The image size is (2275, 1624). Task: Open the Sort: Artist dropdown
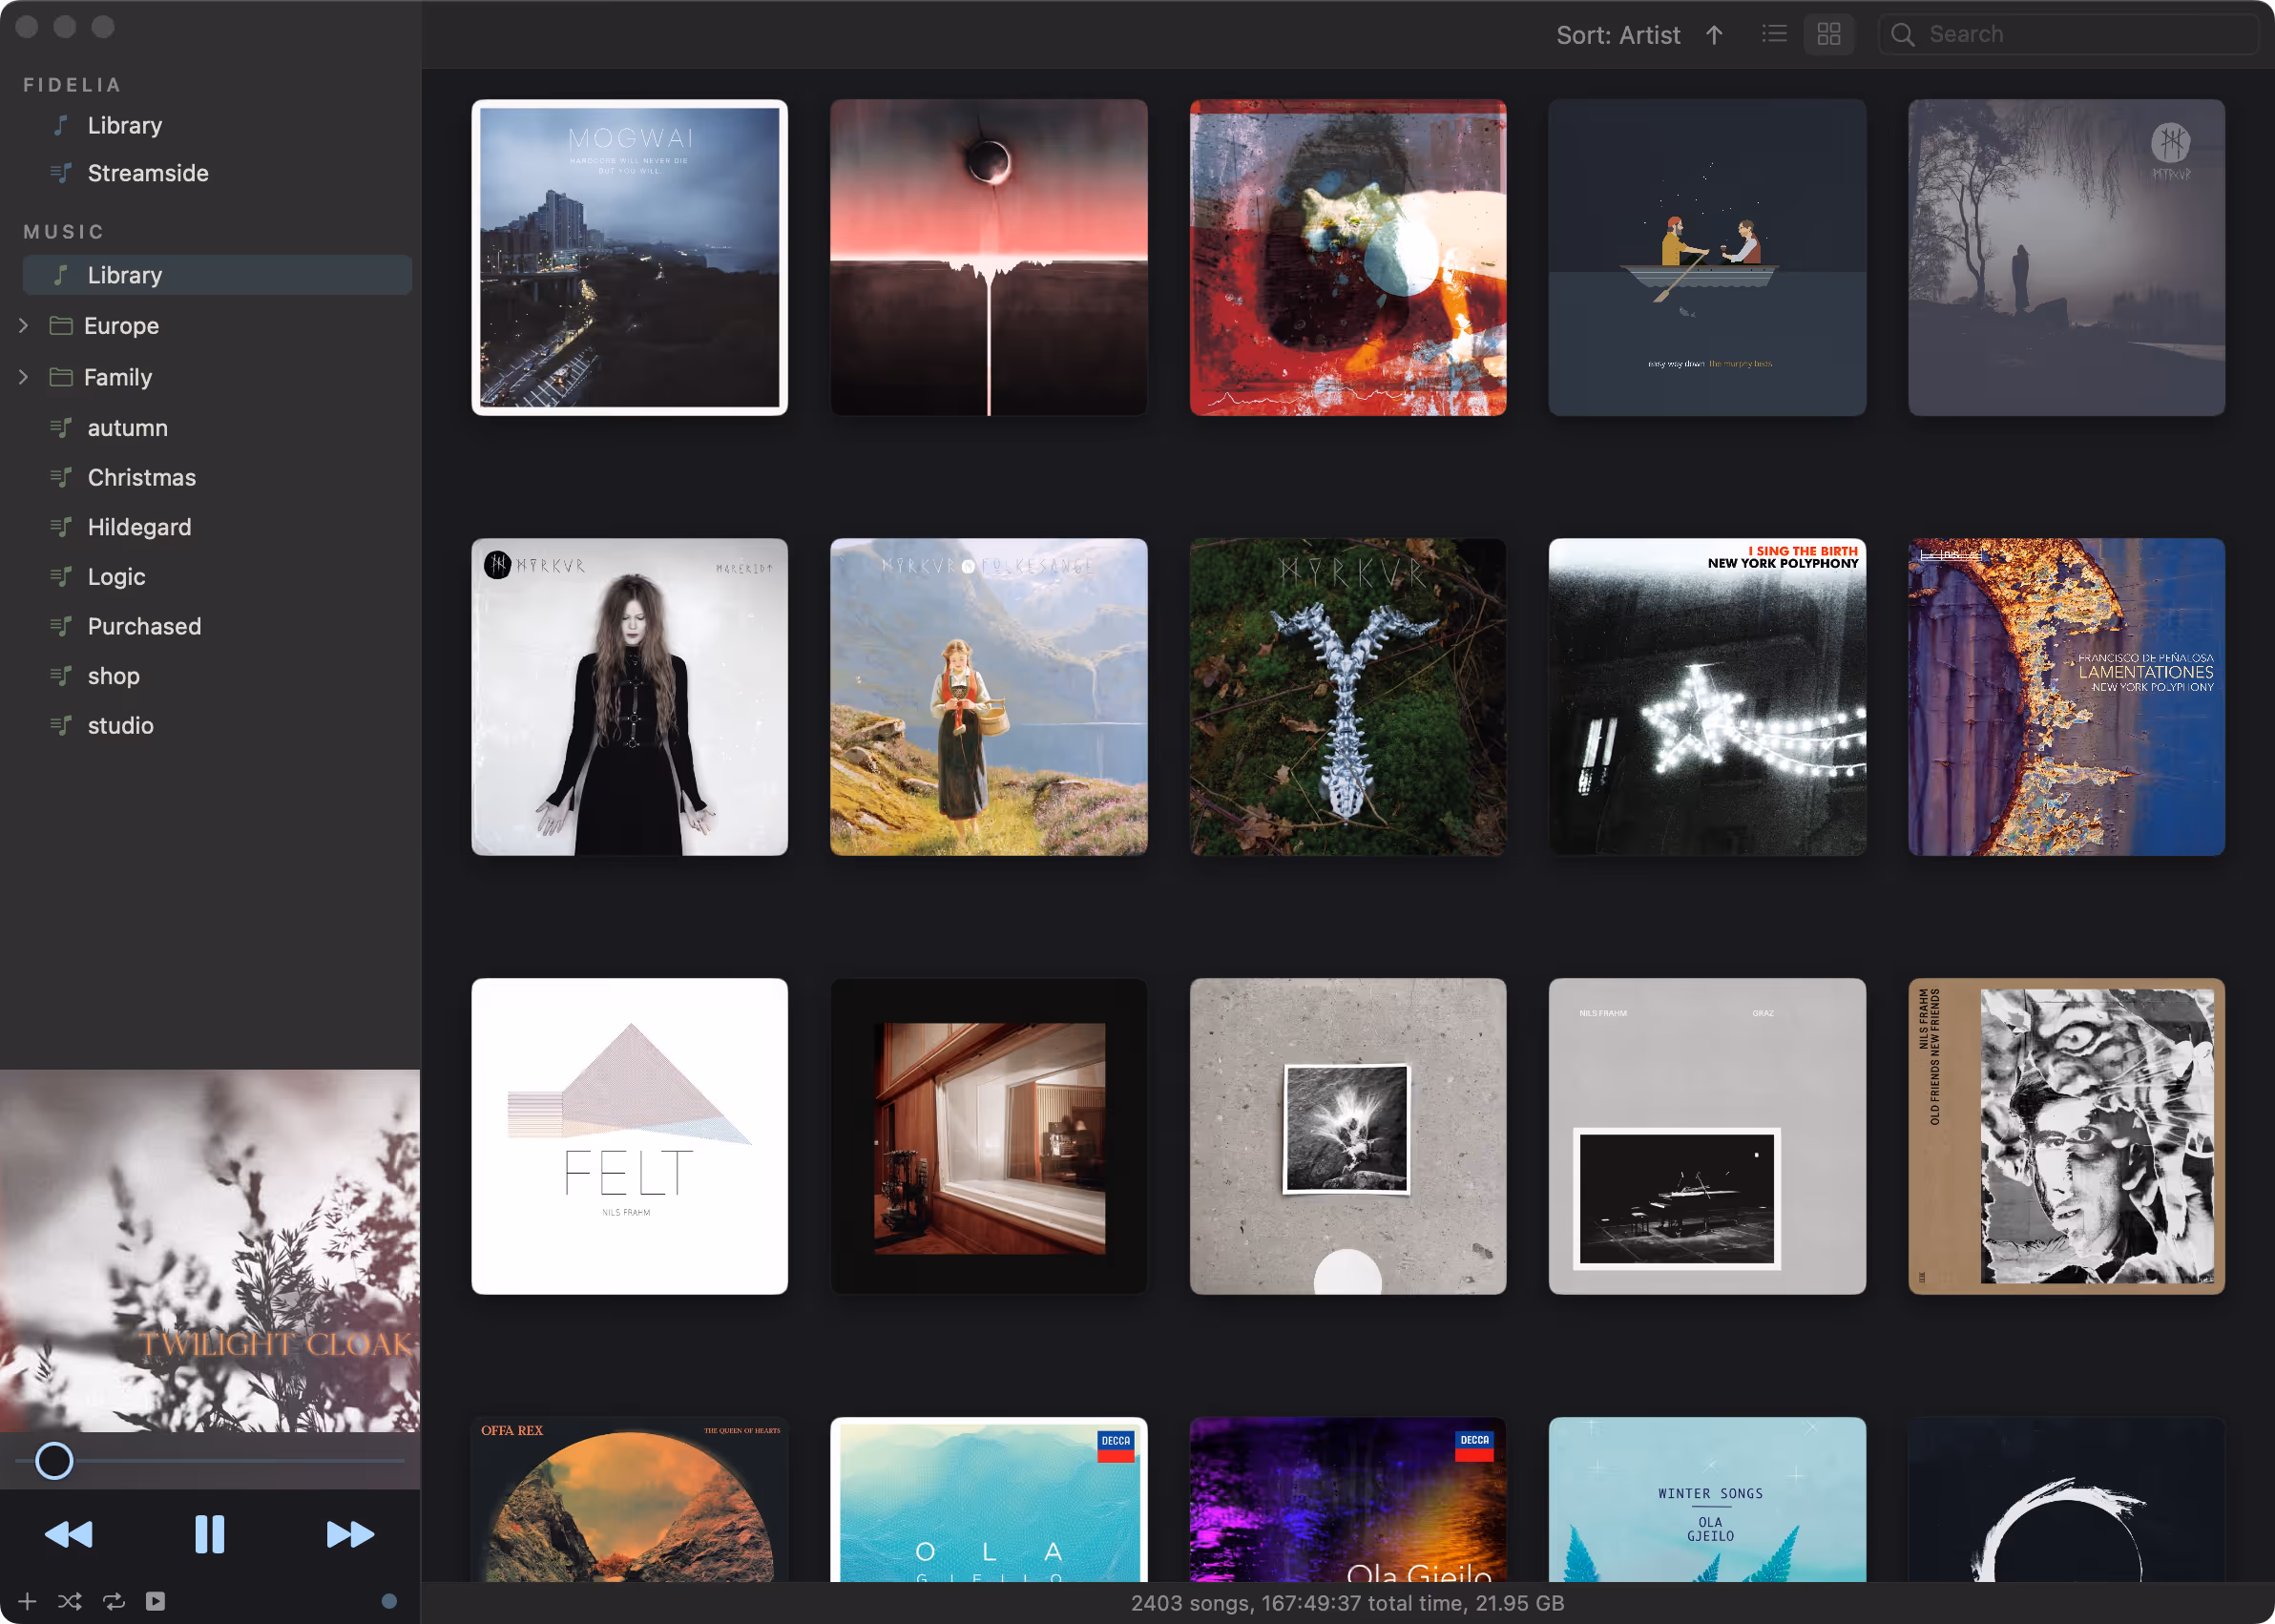coord(1618,35)
